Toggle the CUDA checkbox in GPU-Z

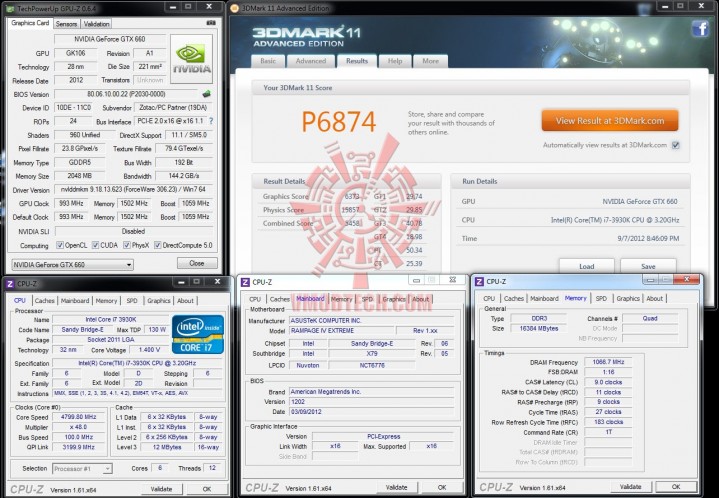point(95,245)
